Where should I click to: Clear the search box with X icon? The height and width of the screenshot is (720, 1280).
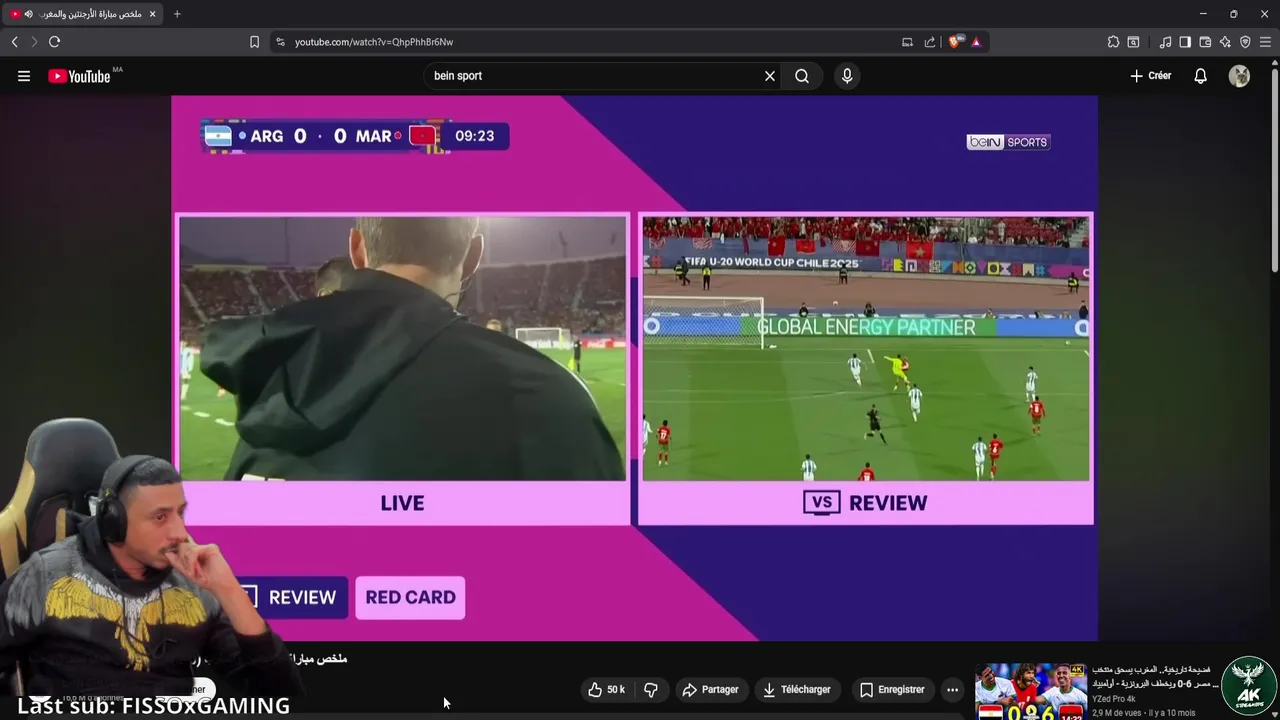pyautogui.click(x=770, y=76)
